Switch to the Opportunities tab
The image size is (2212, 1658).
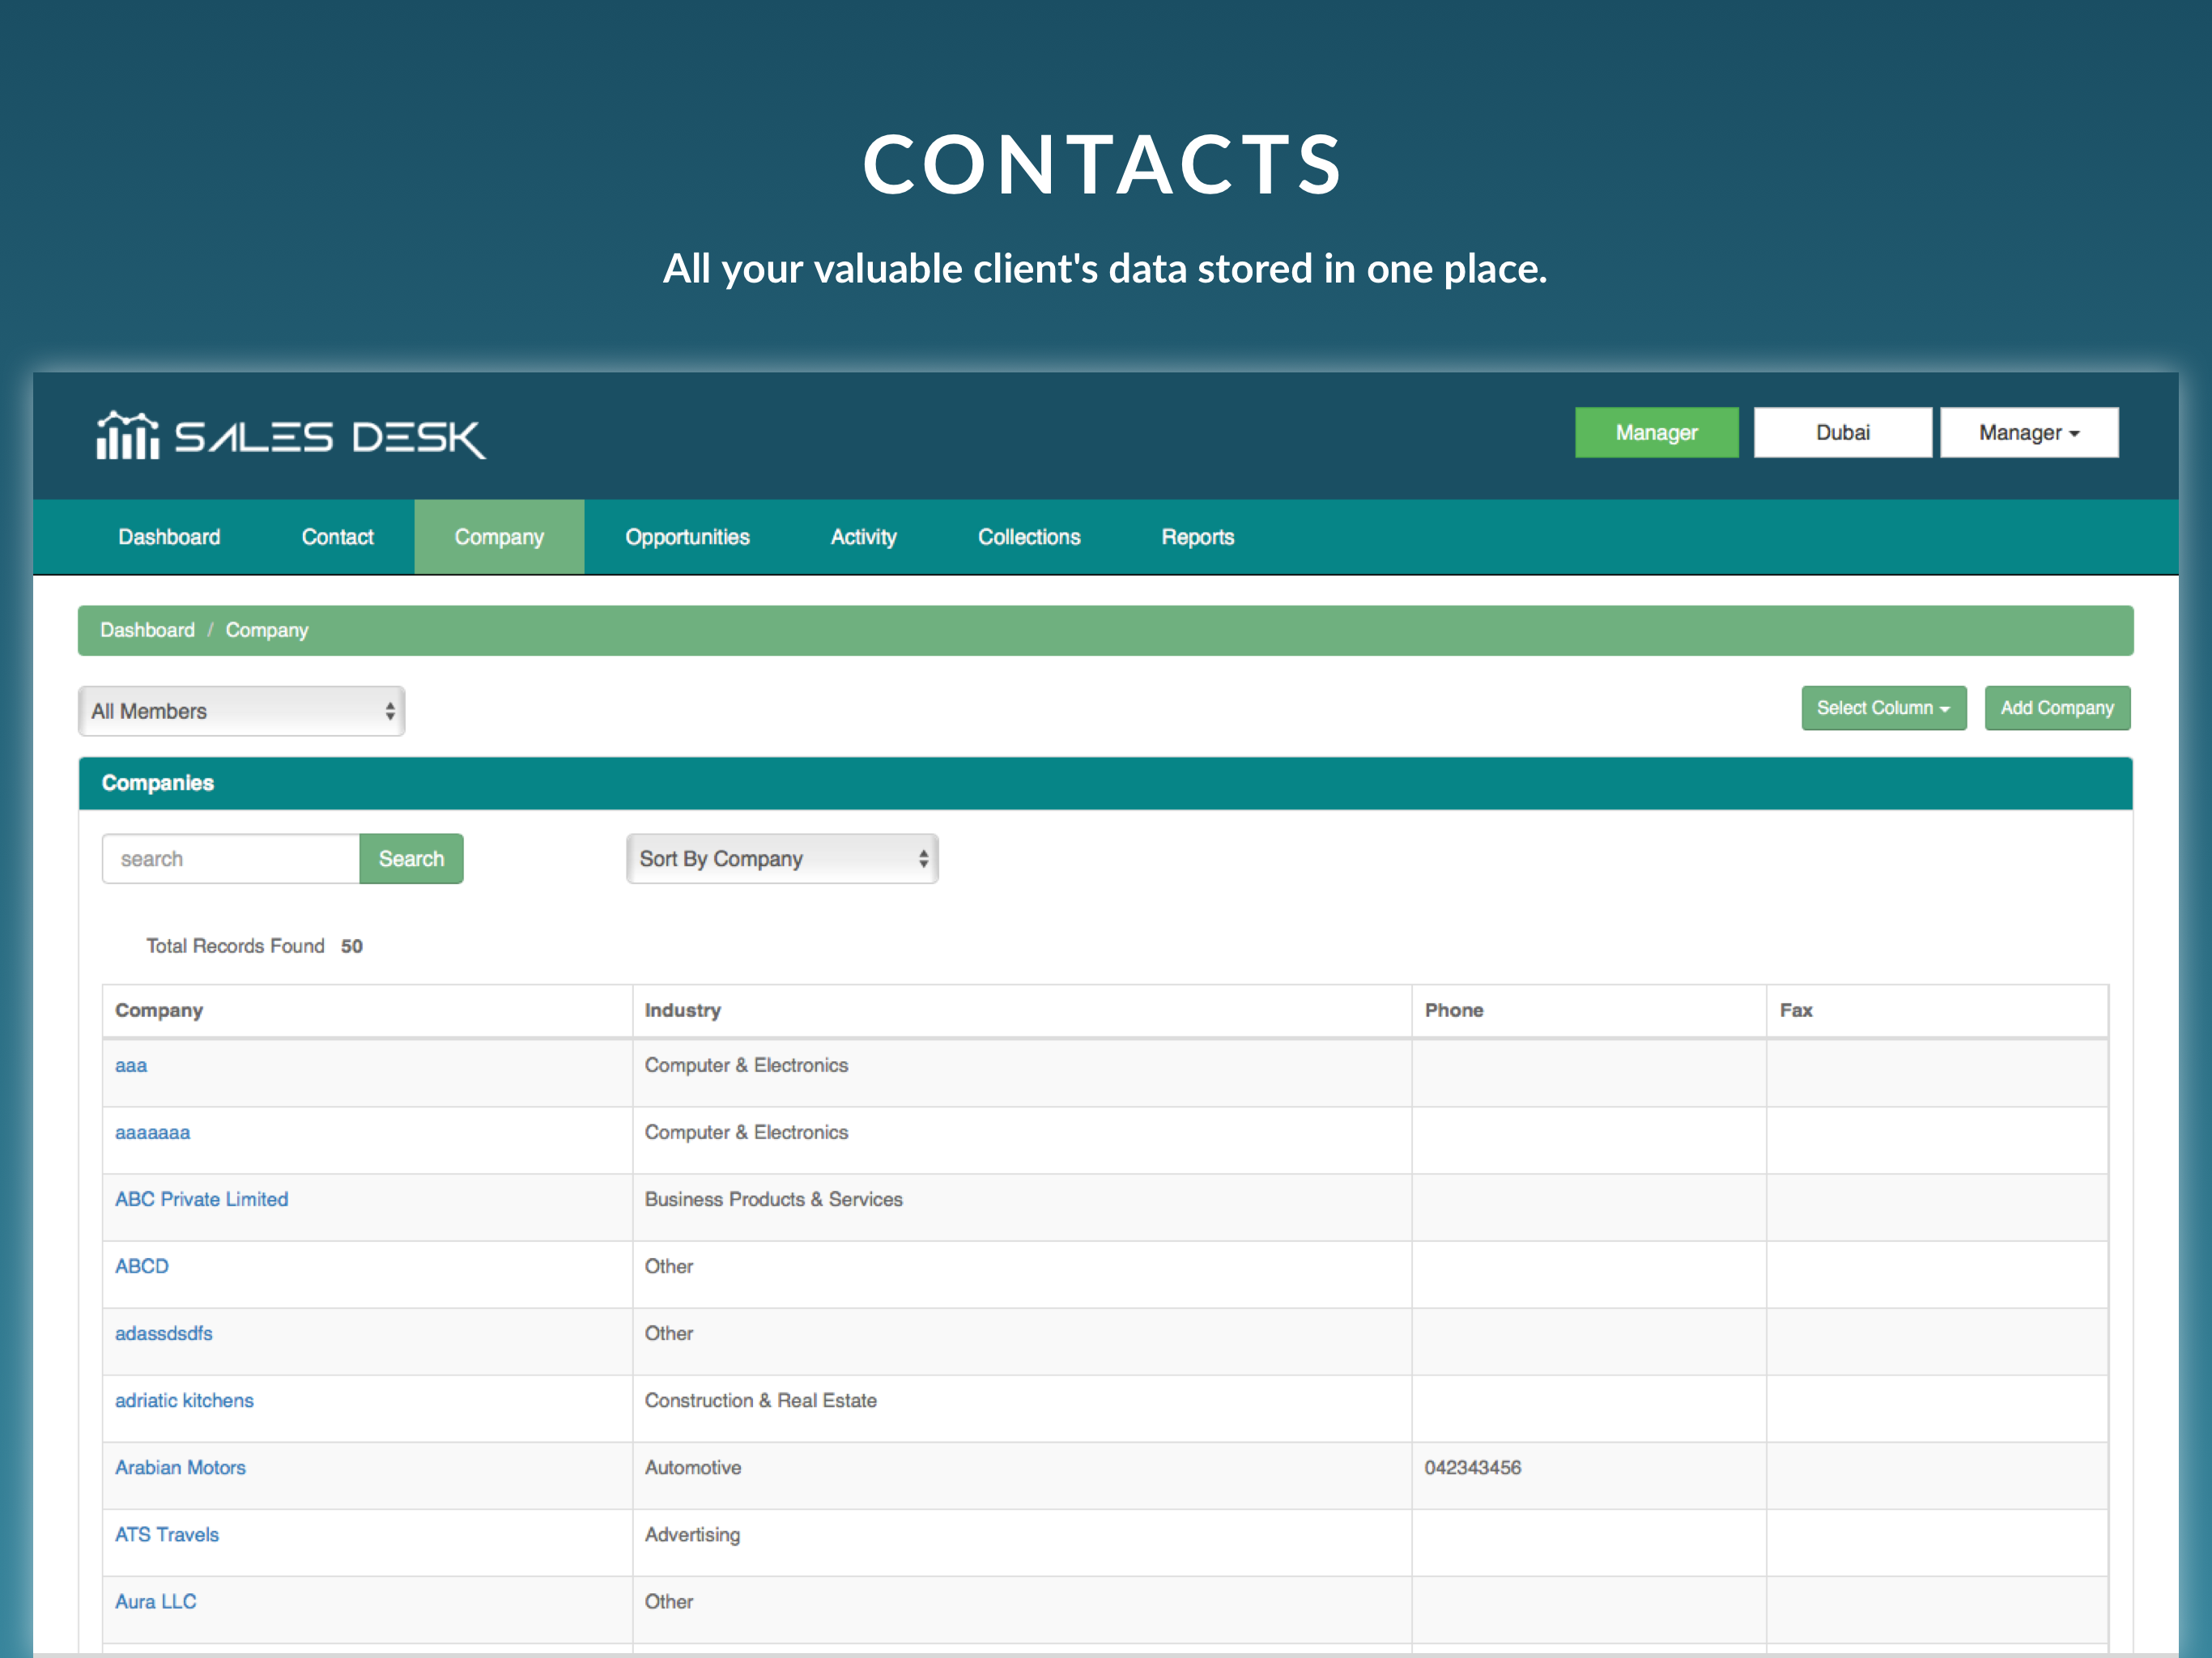click(x=687, y=537)
